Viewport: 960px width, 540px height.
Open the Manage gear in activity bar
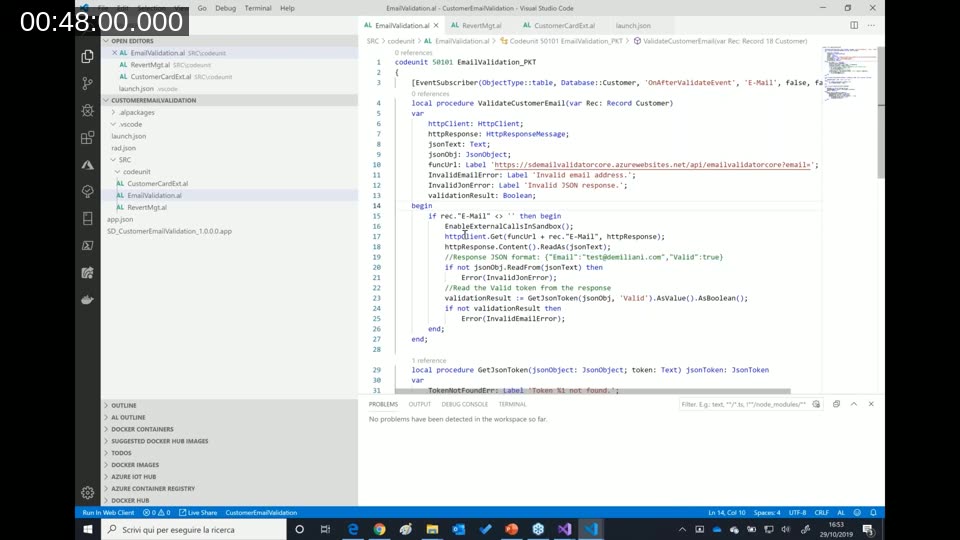88,492
